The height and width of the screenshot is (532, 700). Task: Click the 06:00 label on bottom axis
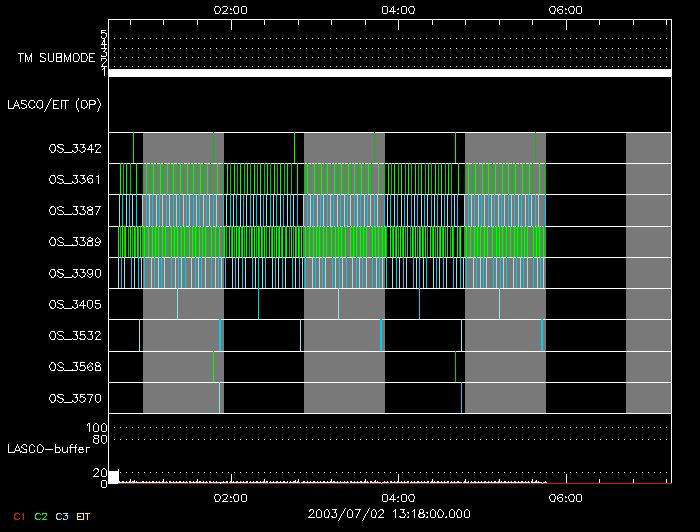(x=566, y=497)
